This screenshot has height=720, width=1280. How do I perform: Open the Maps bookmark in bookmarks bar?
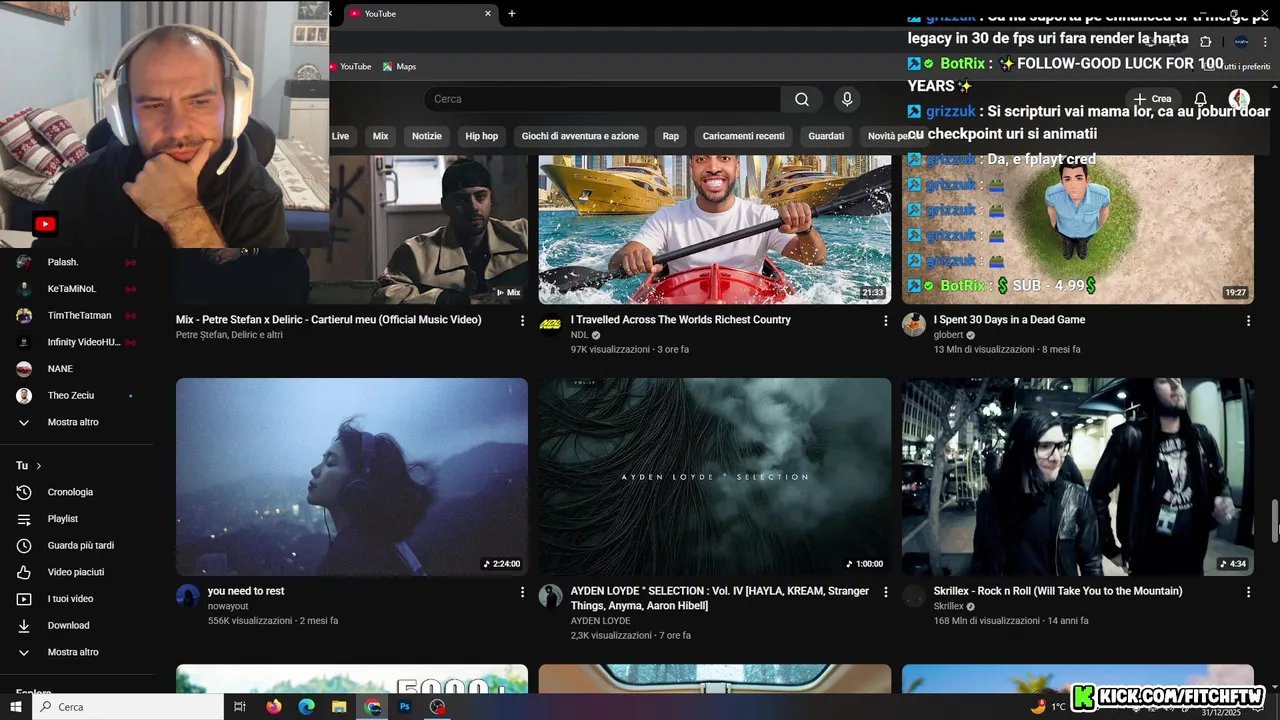pyautogui.click(x=399, y=67)
